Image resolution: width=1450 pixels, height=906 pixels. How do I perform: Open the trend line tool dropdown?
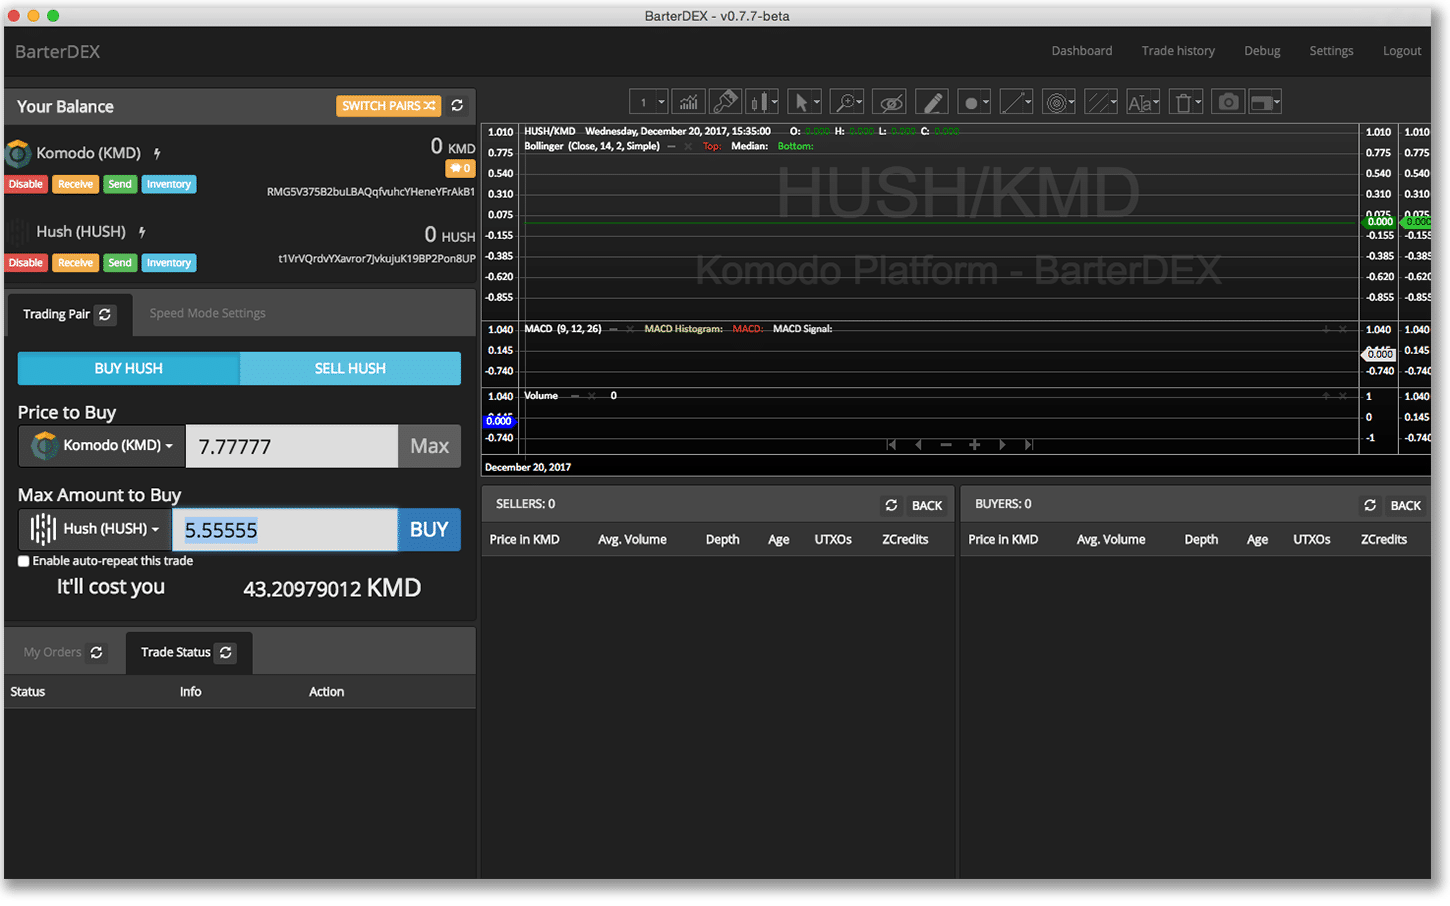point(1016,102)
